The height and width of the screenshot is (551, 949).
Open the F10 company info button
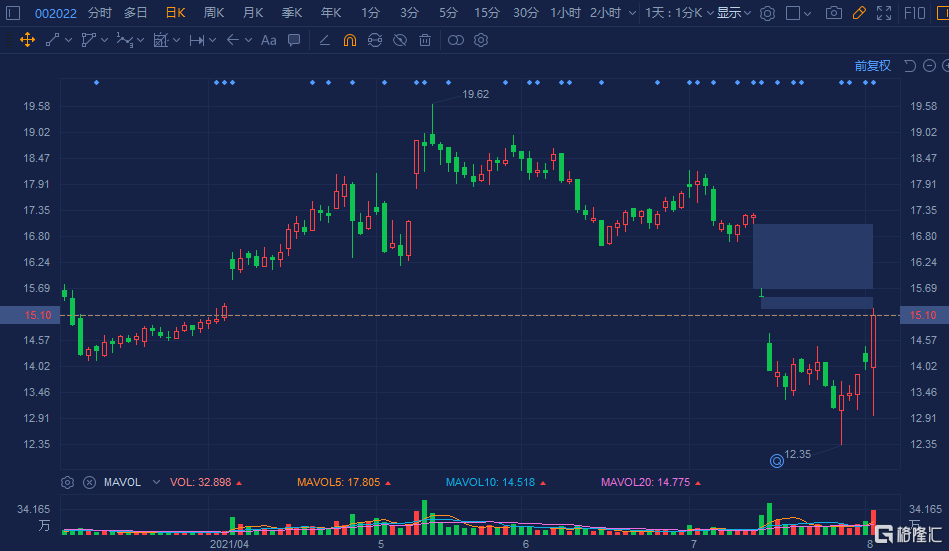pos(915,13)
